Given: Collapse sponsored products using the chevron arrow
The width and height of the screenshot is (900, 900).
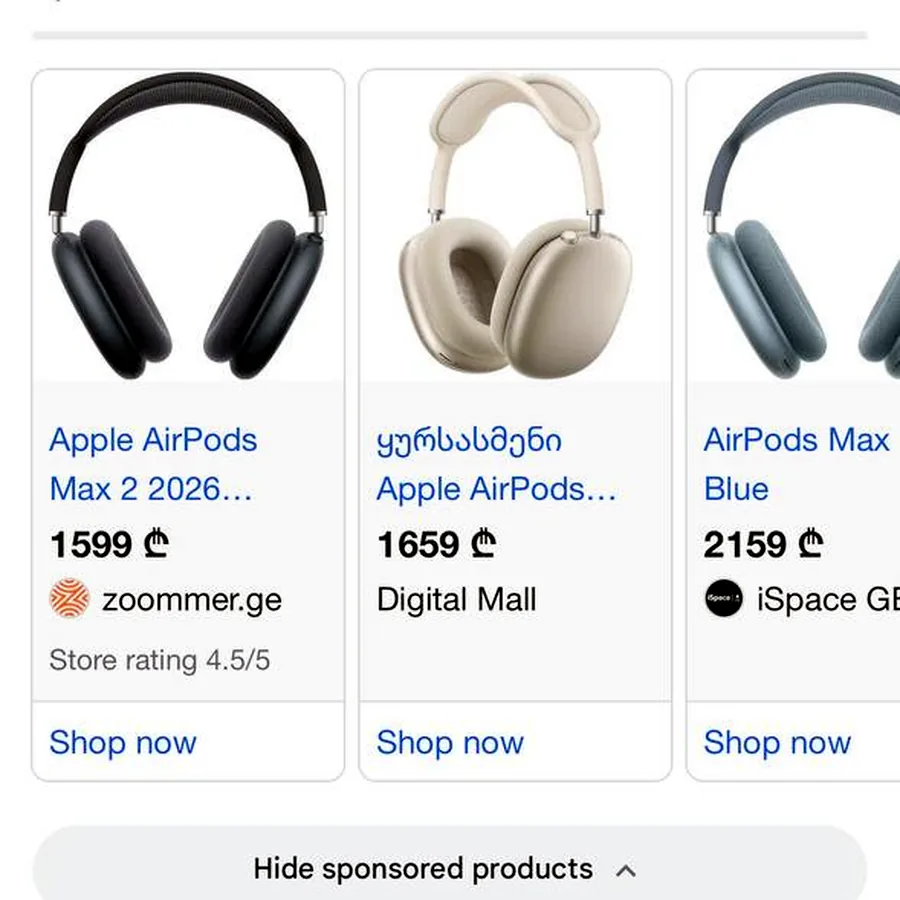Looking at the screenshot, I should tap(626, 871).
